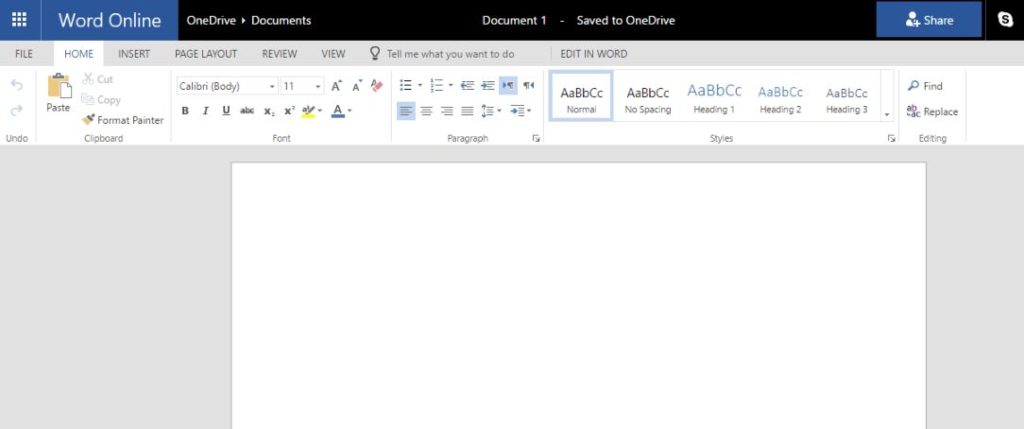Click the Increase Indent icon
Screen dimensions: 1024x429
(488, 86)
